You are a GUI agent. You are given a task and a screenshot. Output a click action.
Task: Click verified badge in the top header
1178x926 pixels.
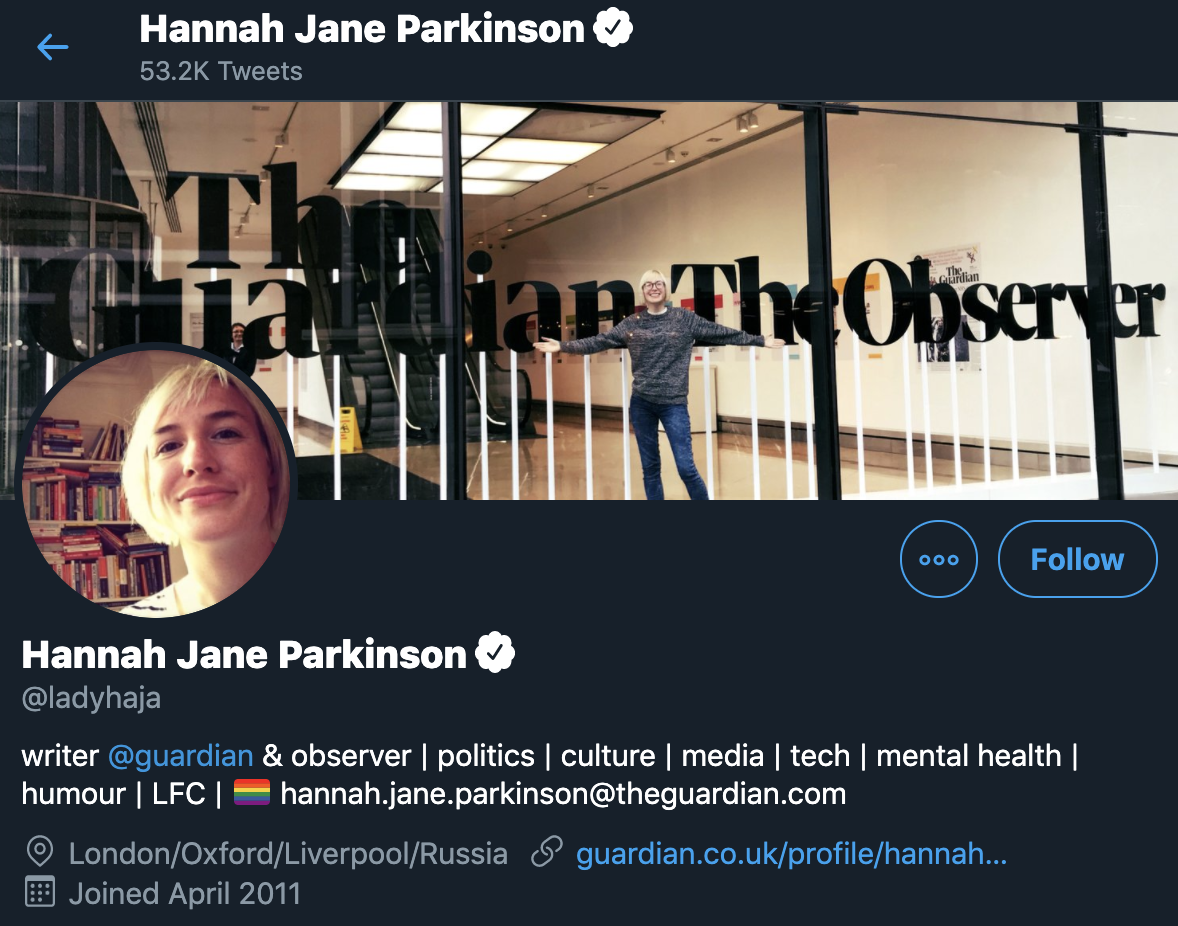[x=612, y=28]
